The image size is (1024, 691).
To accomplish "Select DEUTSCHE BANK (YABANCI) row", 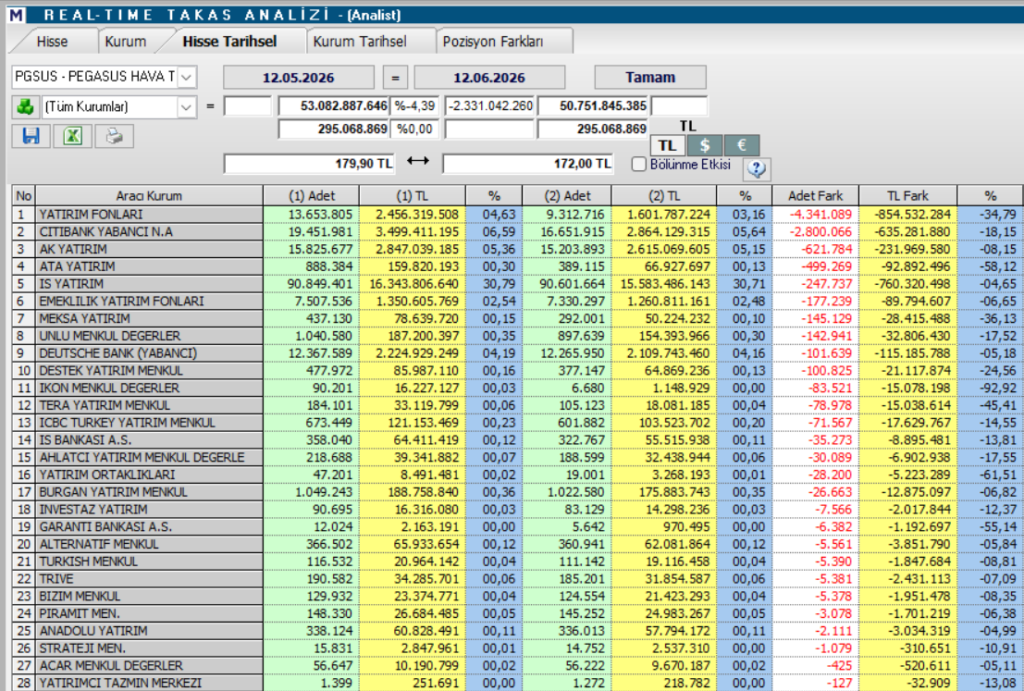I will click(x=517, y=353).
